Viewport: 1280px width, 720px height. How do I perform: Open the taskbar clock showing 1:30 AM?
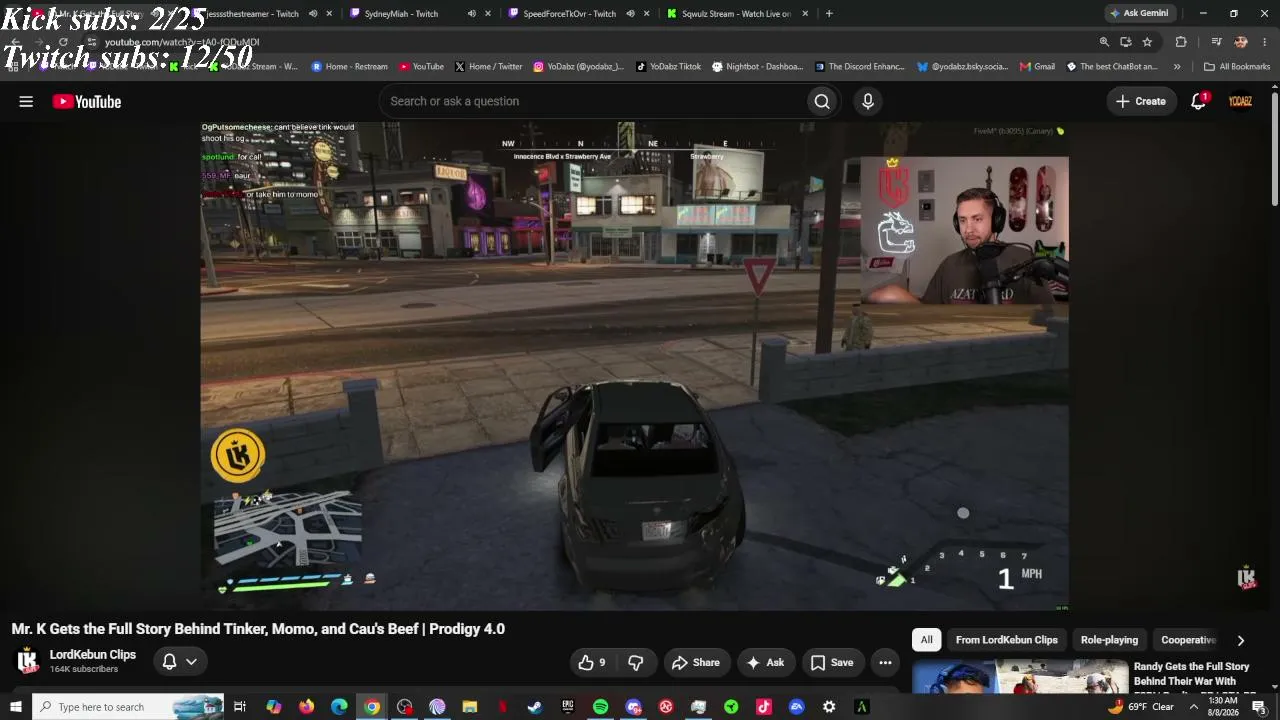[x=1224, y=707]
